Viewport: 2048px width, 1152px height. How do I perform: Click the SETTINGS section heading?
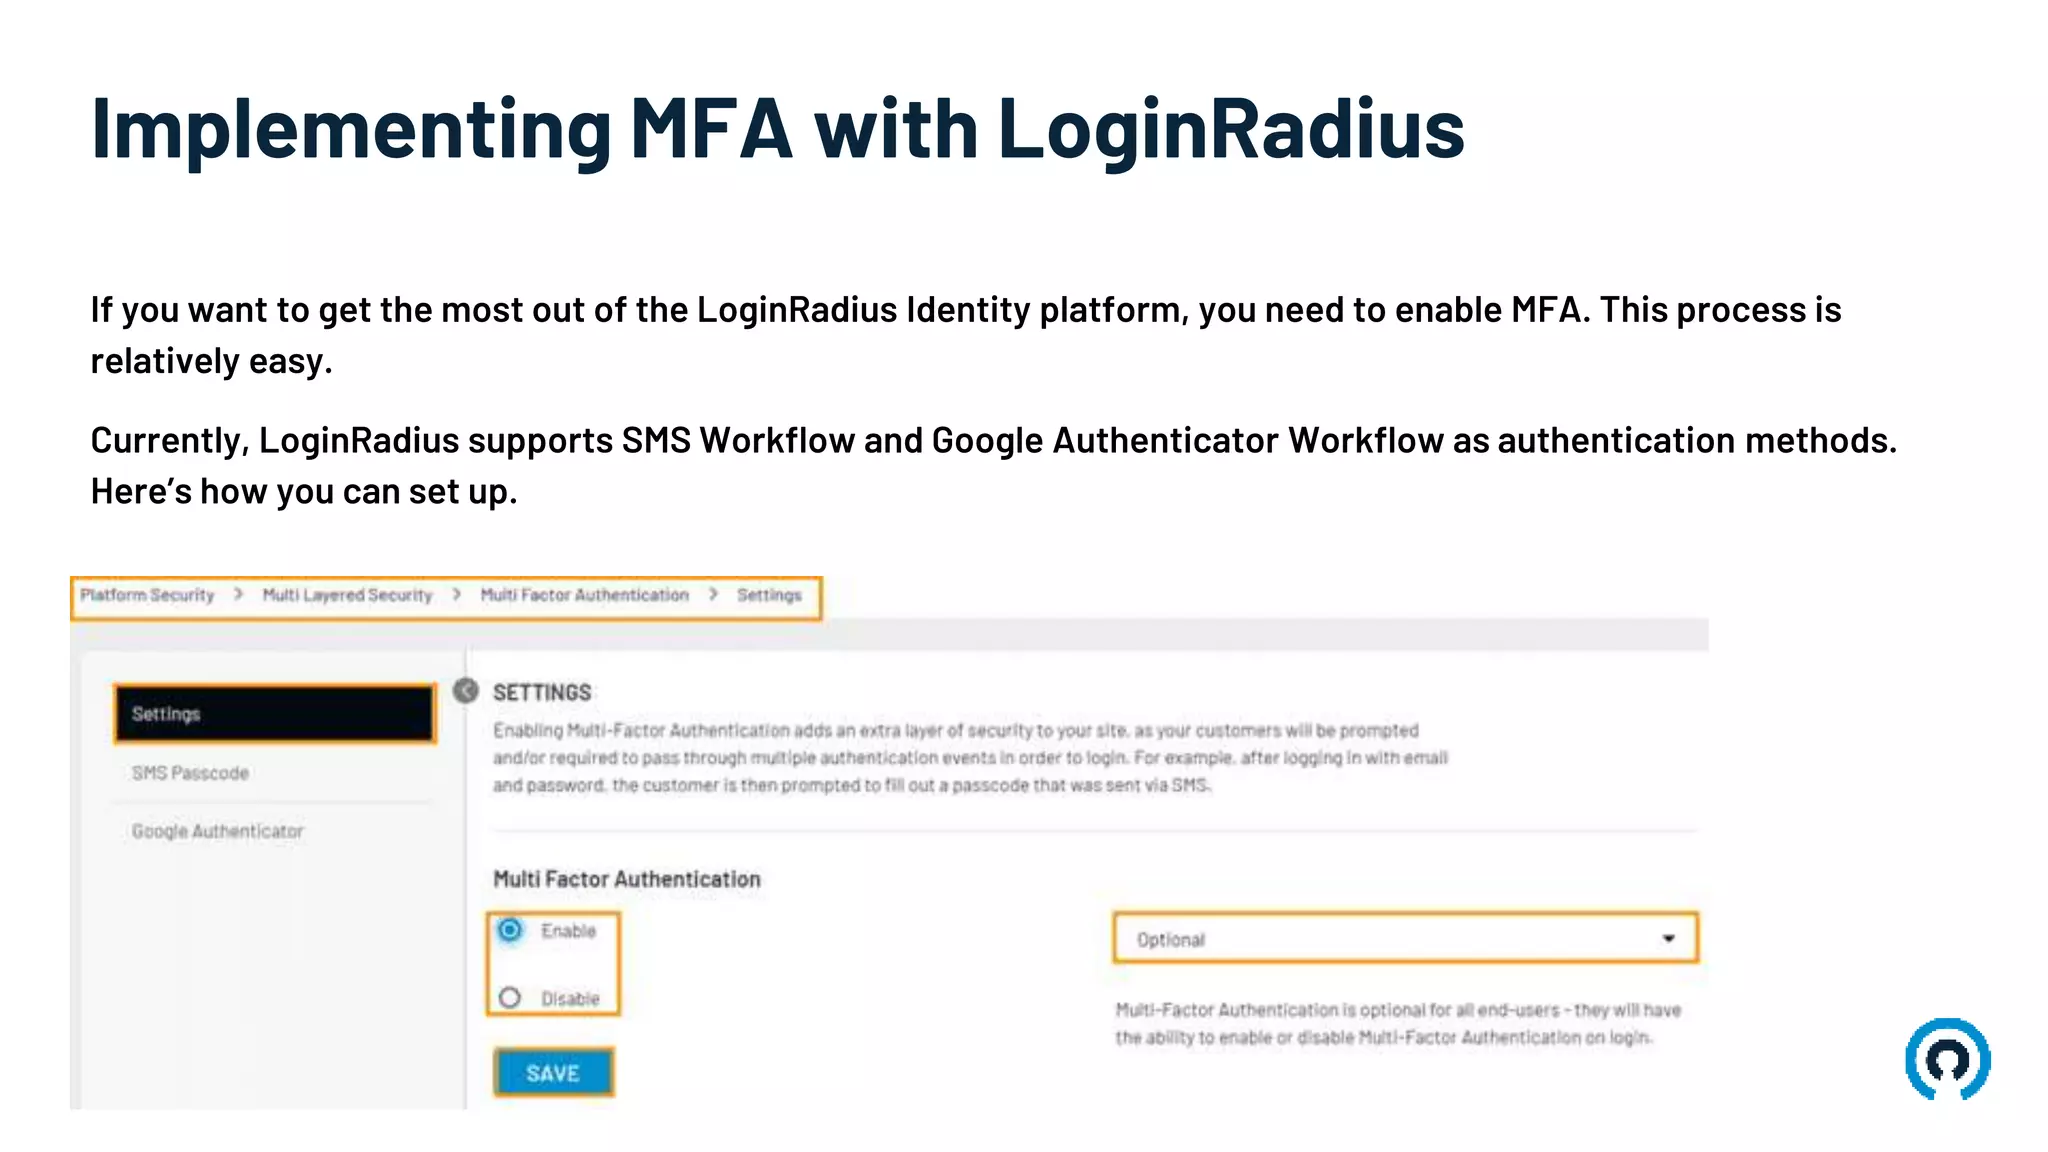(542, 692)
